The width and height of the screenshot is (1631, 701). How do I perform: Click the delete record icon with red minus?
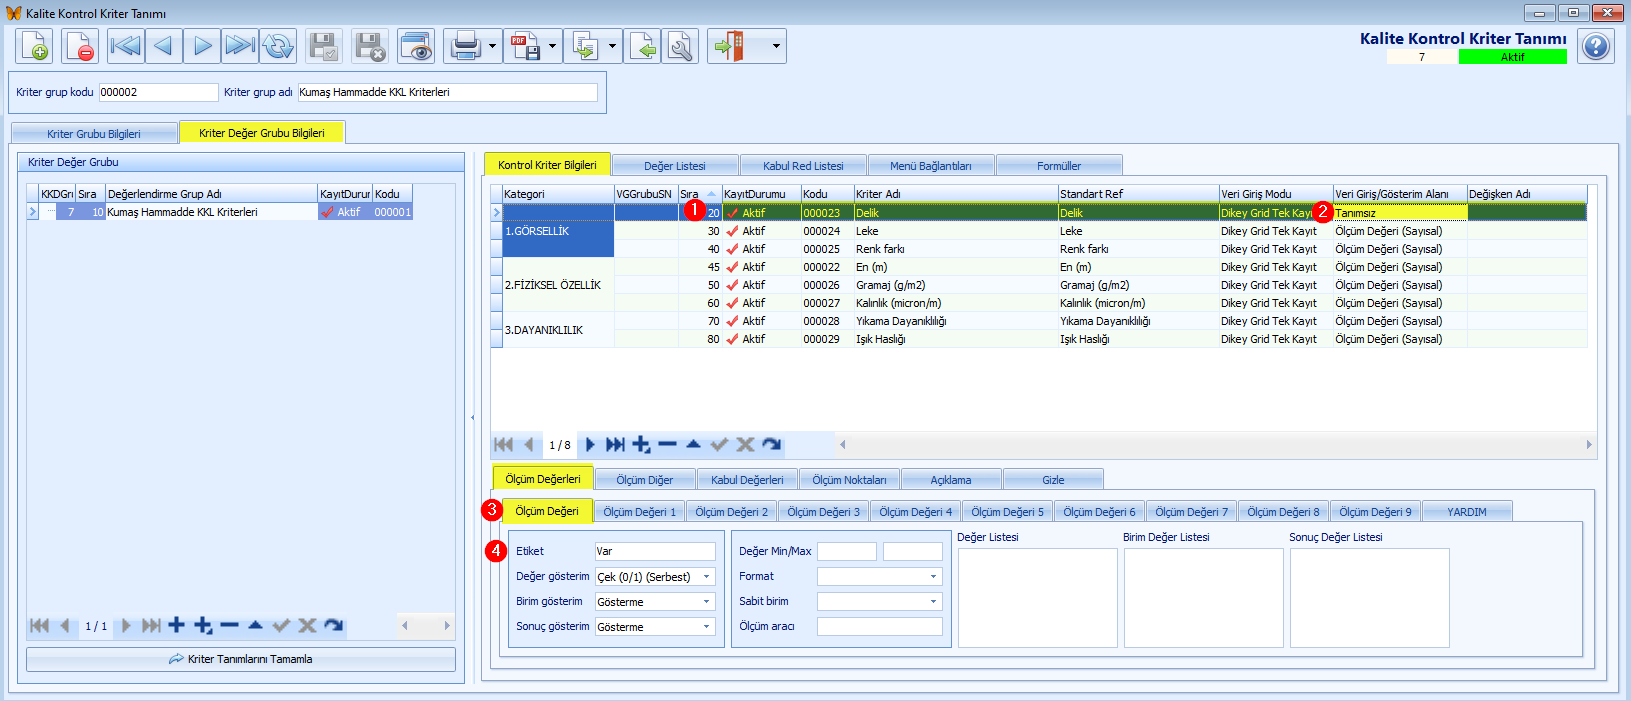tap(80, 46)
